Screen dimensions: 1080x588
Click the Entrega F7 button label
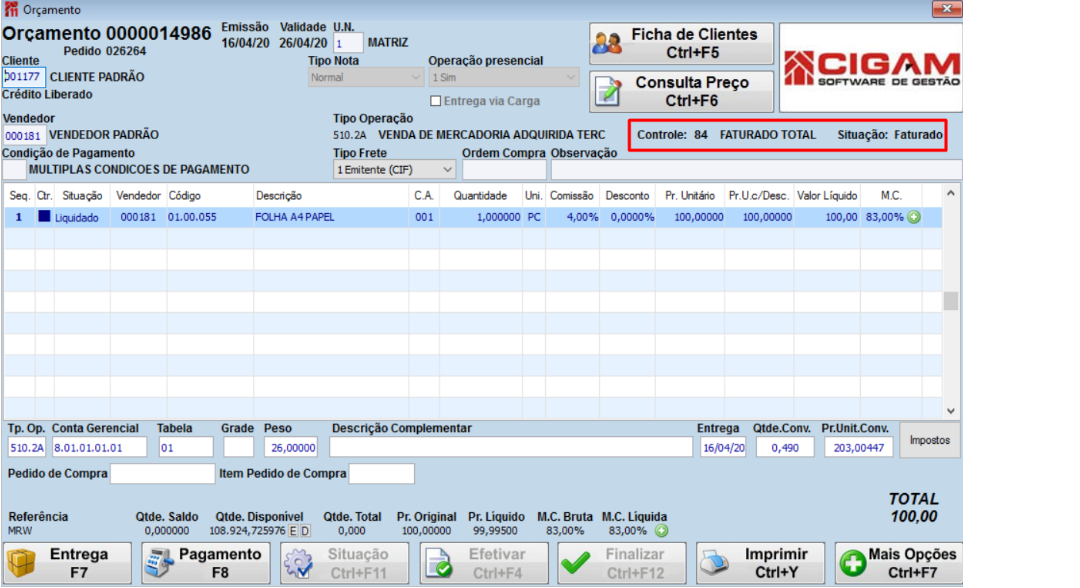79,563
